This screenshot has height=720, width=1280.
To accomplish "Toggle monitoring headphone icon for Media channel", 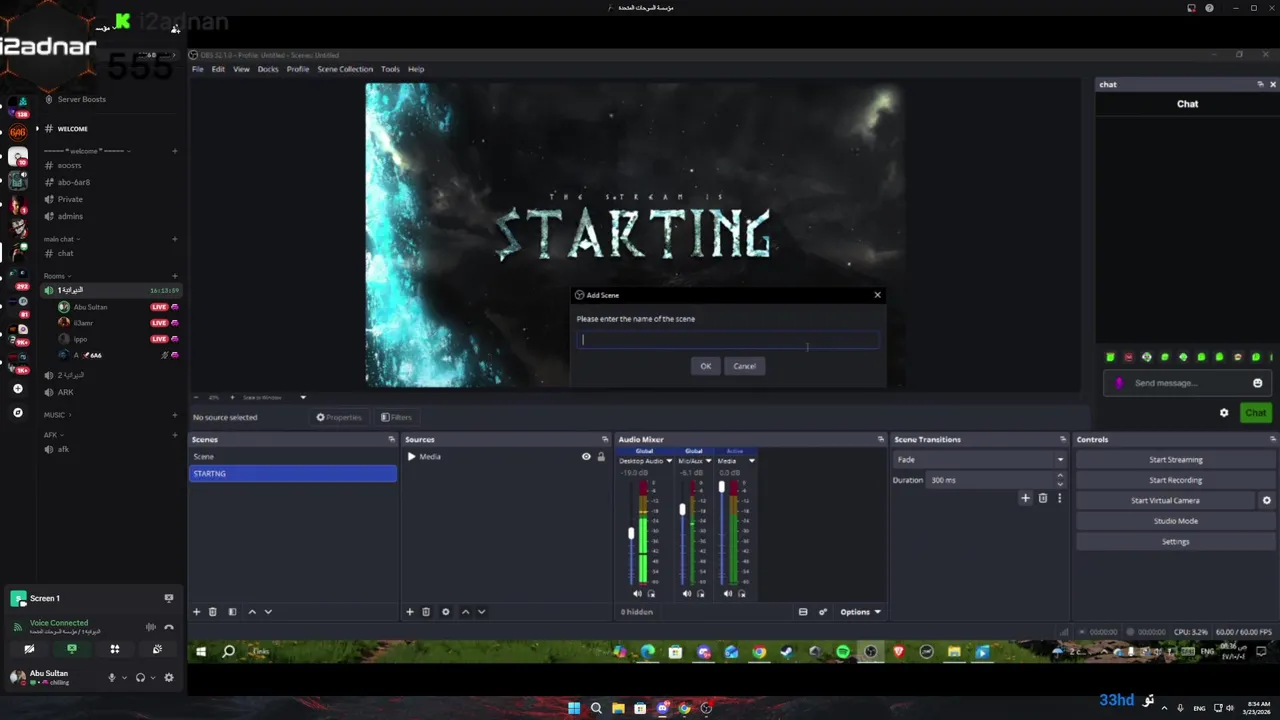I will point(741,594).
